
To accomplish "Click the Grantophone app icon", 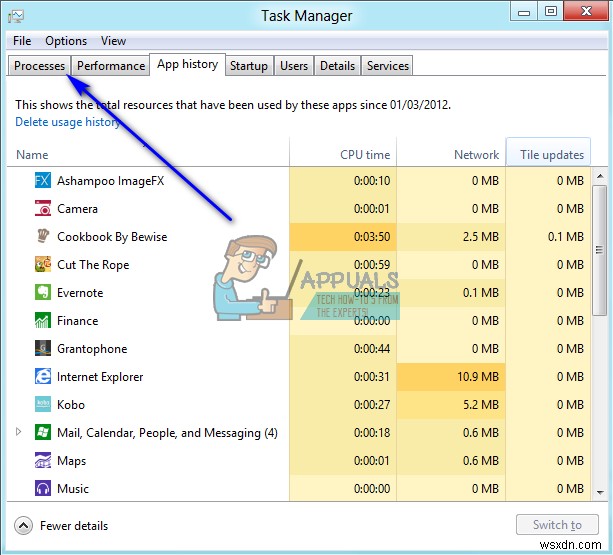I will [x=43, y=348].
